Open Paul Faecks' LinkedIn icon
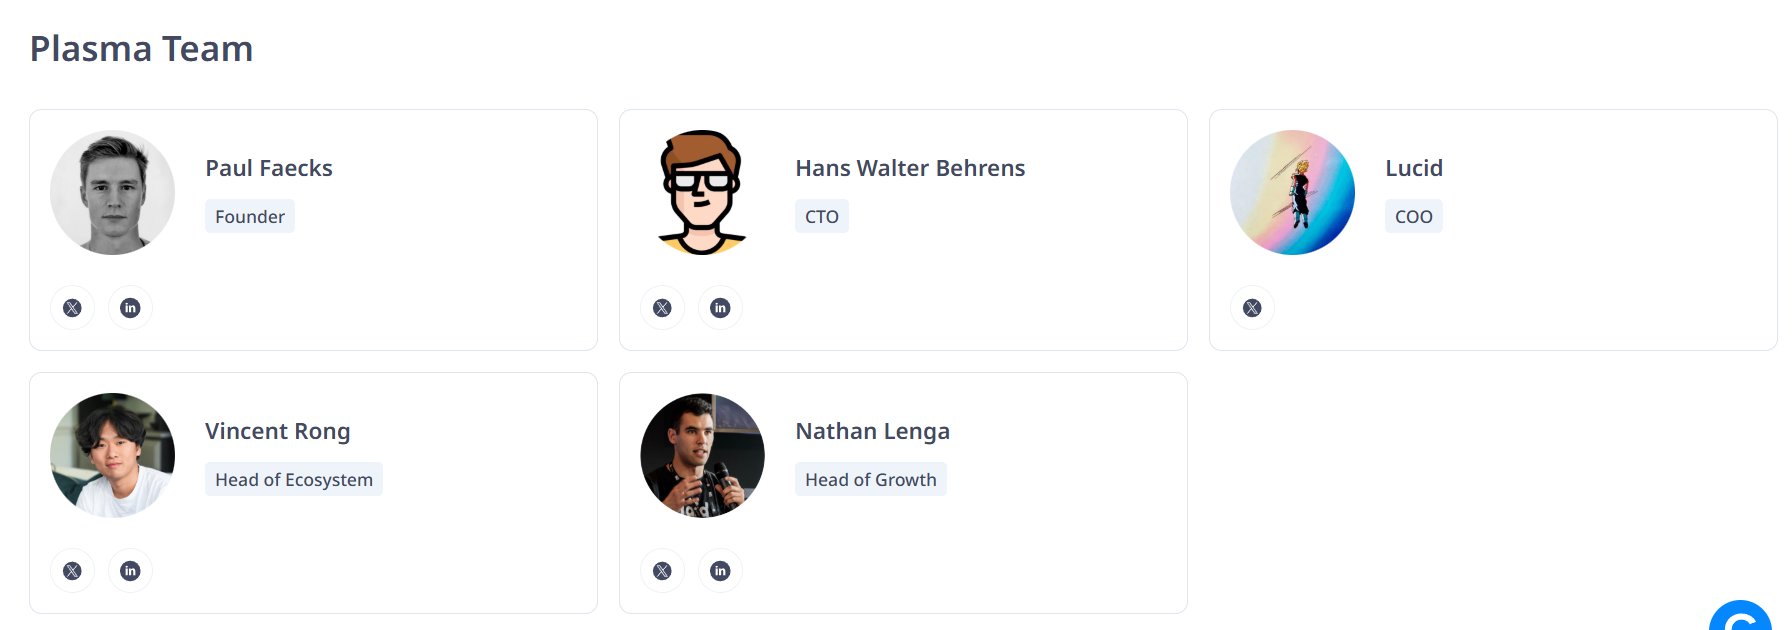Viewport: 1792px width, 630px height. [130, 308]
